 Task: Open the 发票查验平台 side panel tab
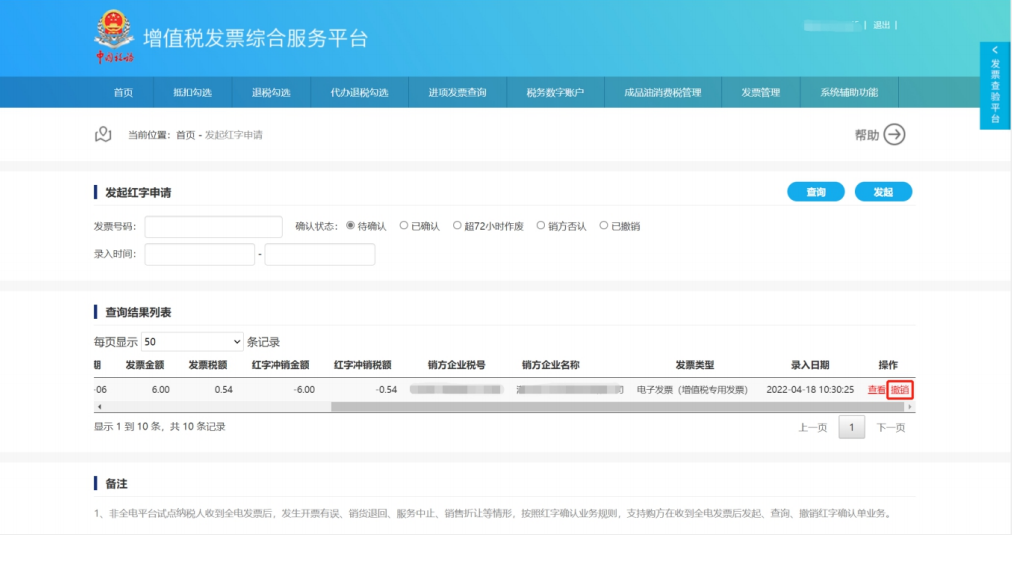(x=995, y=85)
